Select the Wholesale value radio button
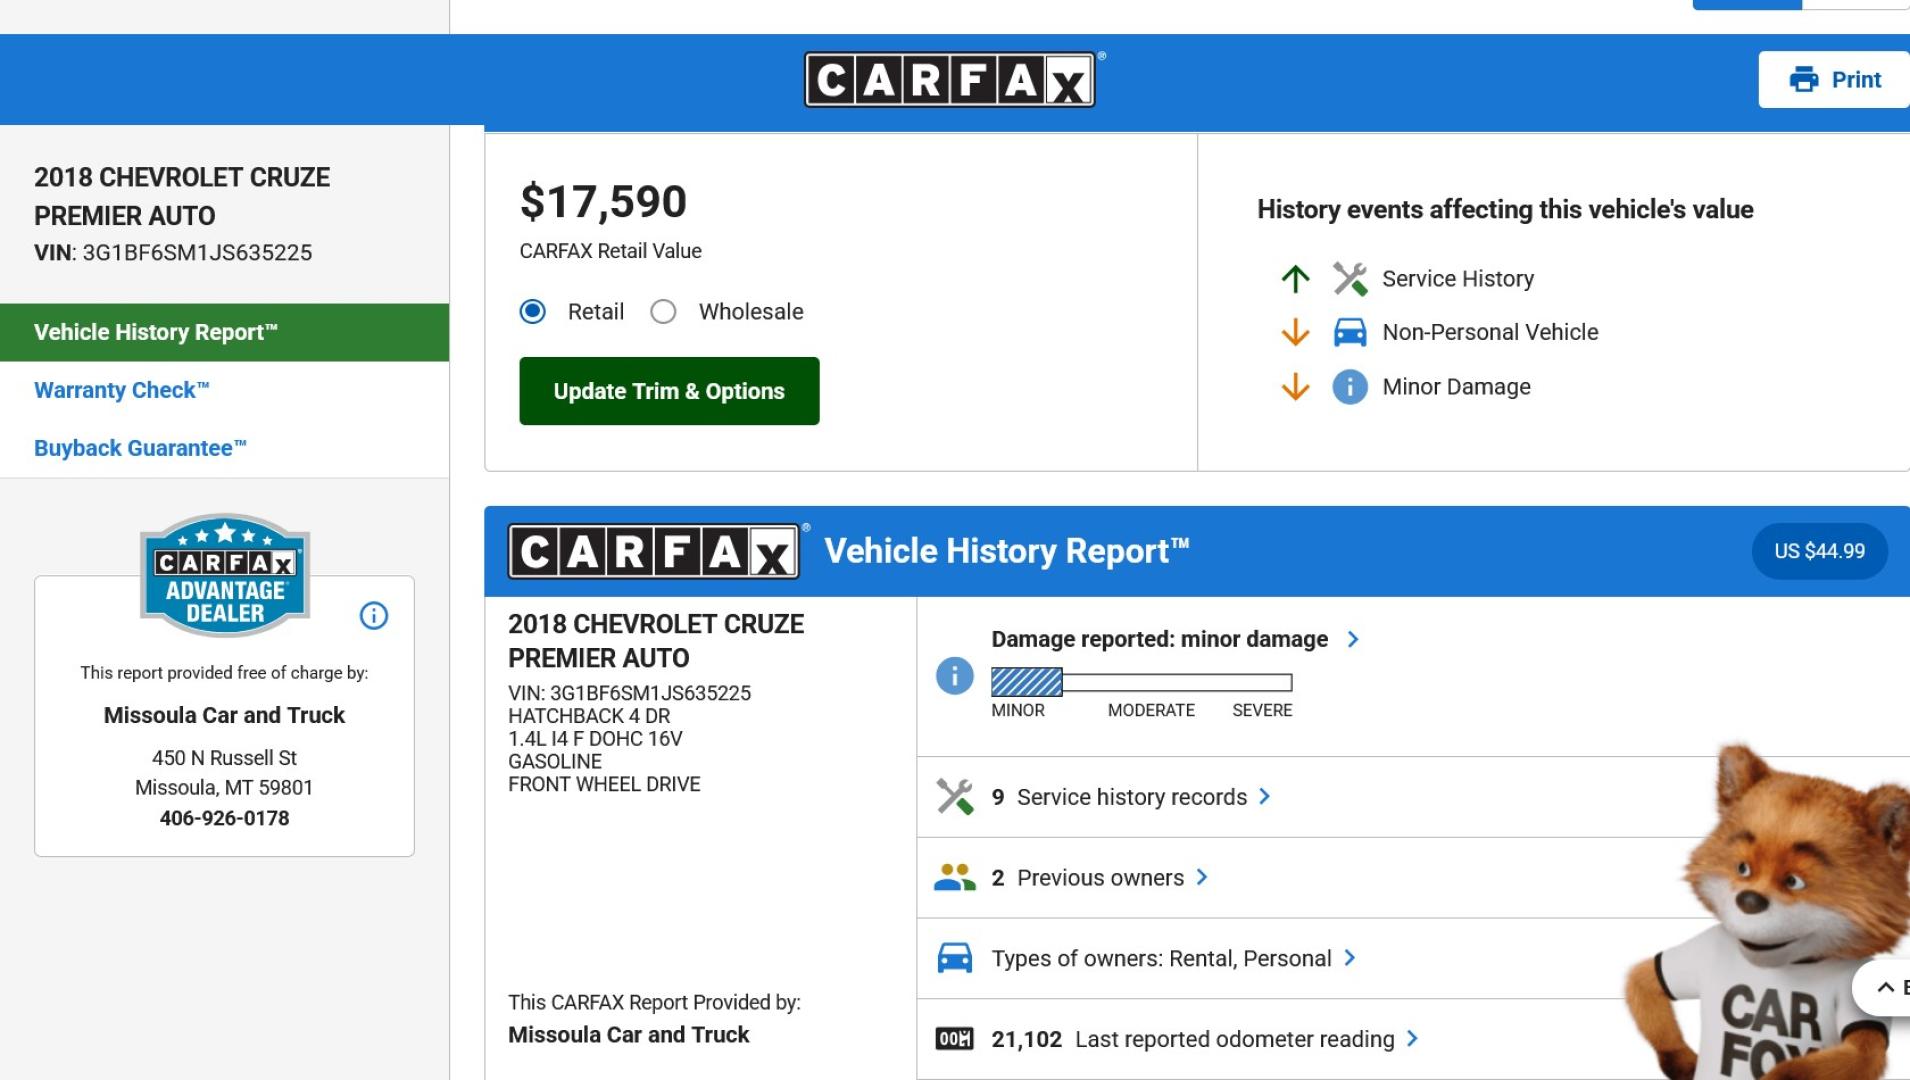1910x1080 pixels. point(663,312)
